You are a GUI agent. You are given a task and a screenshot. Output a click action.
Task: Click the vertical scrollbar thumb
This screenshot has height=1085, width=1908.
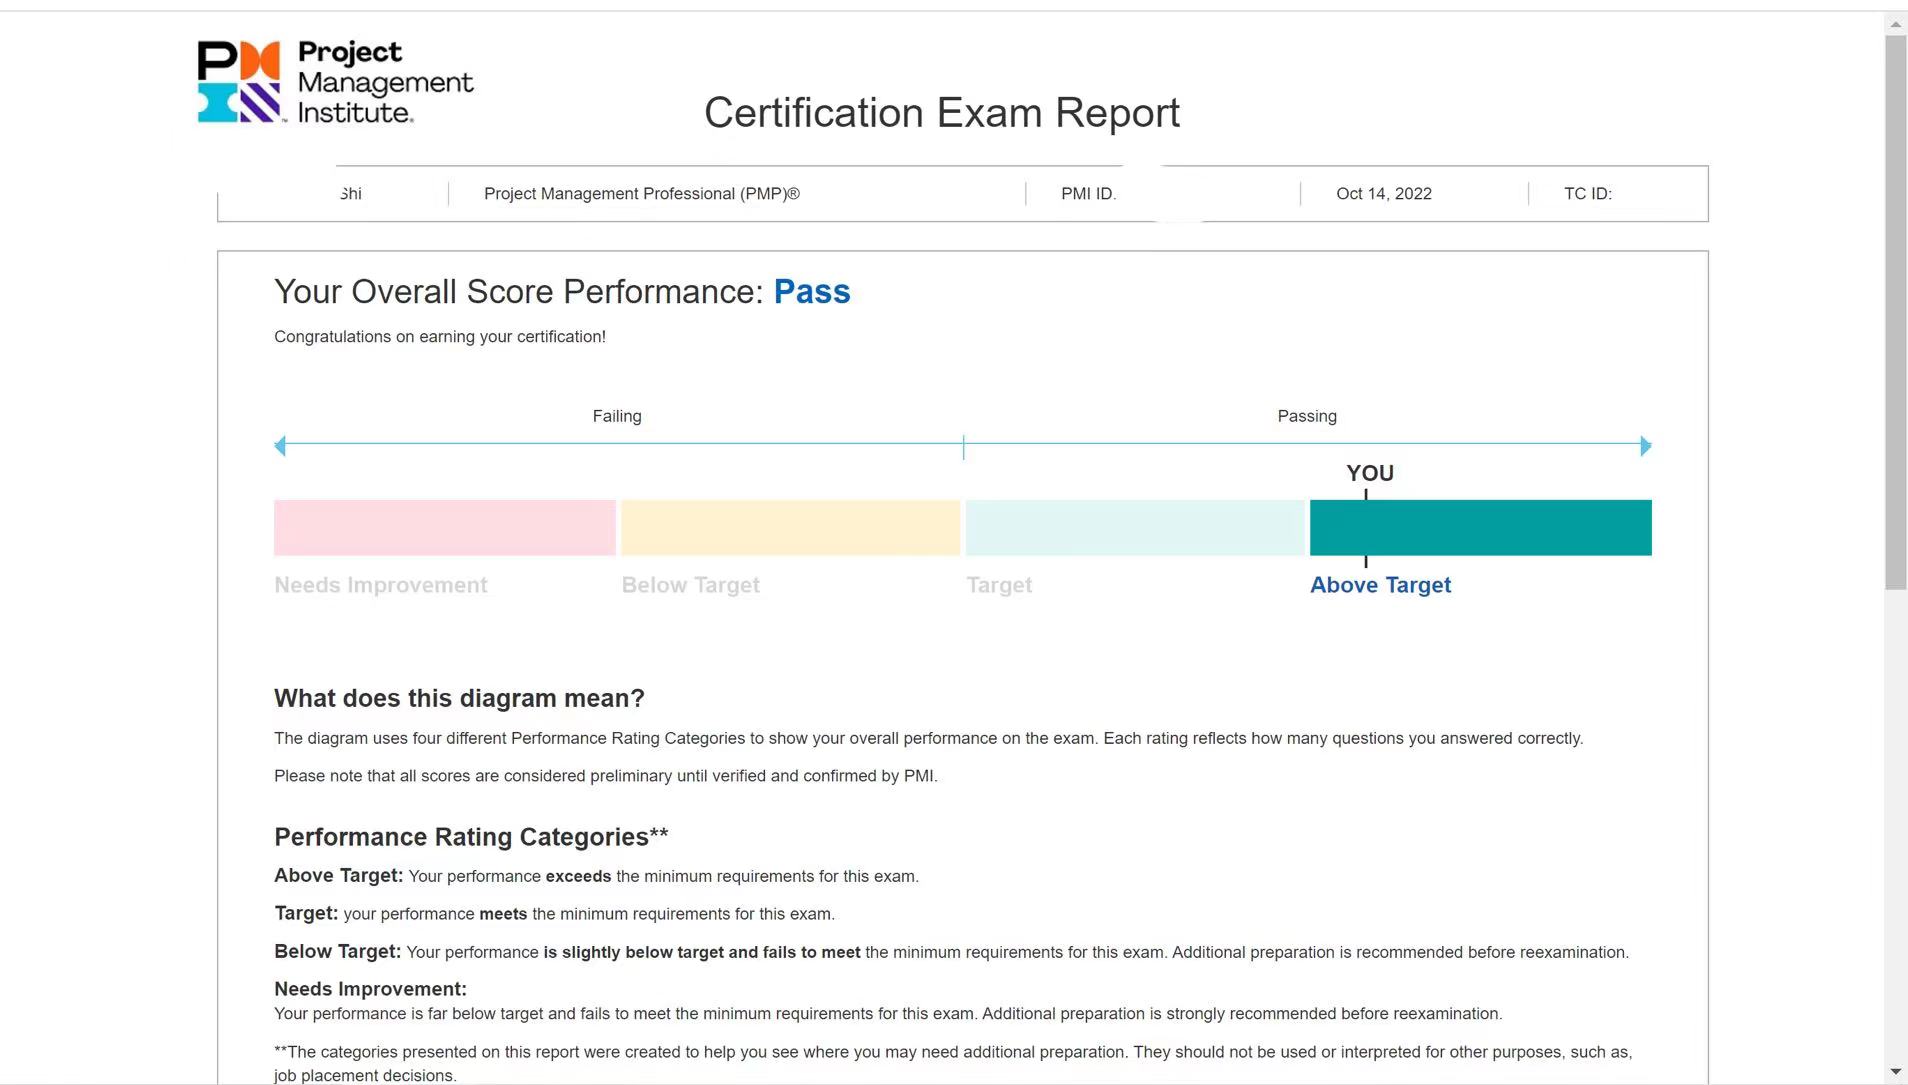pos(1895,310)
